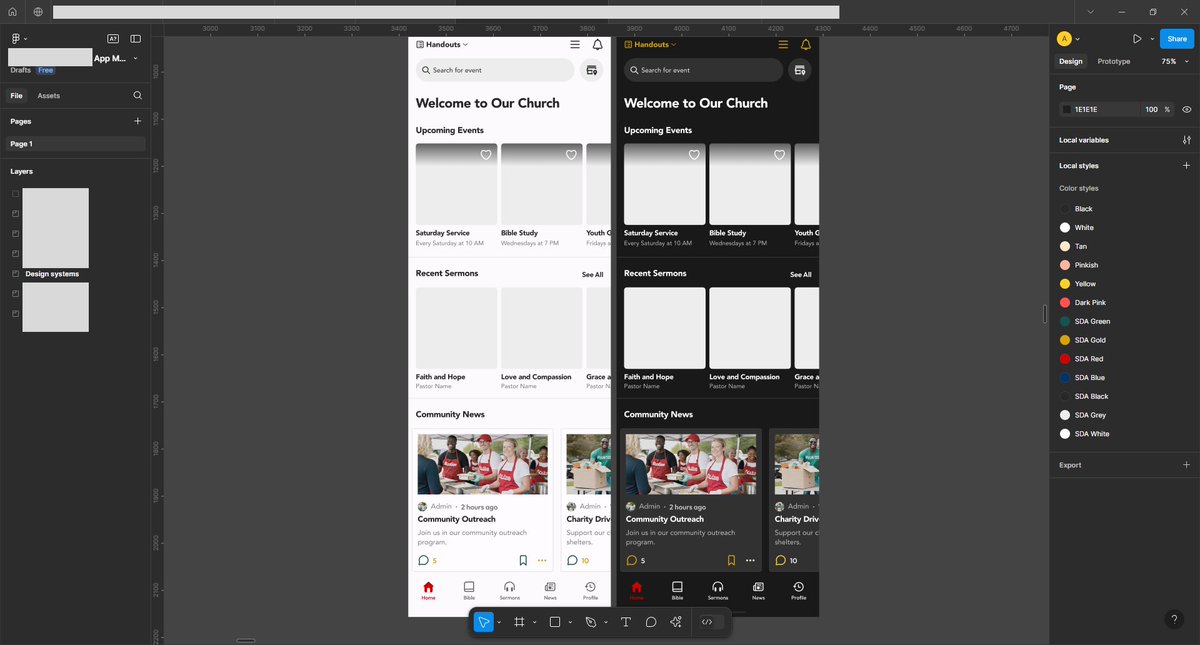Screen dimensions: 1200x645
Task: Open the user avatar account menu
Action: (1068, 39)
